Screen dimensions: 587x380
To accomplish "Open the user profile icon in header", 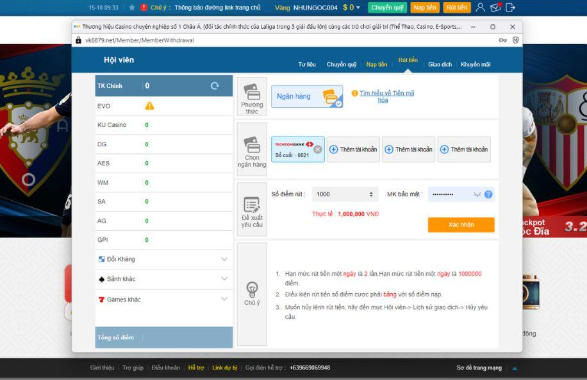I will click(480, 7).
